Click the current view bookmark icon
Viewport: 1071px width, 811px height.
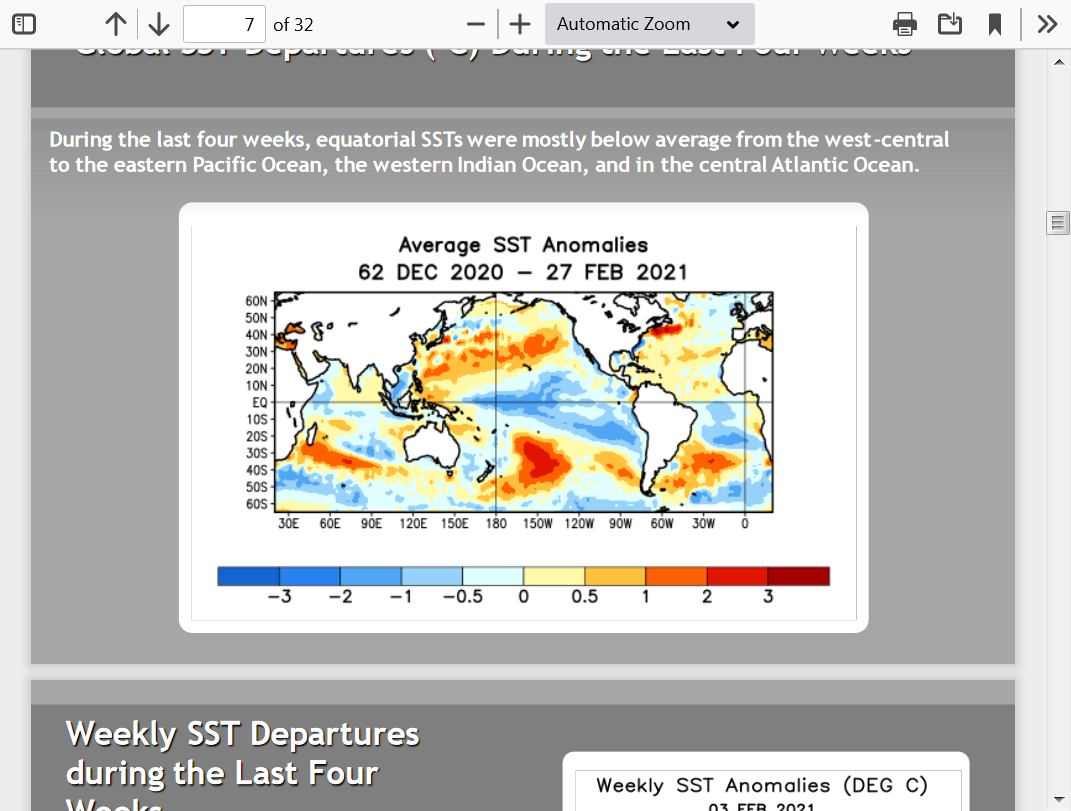click(x=994, y=25)
